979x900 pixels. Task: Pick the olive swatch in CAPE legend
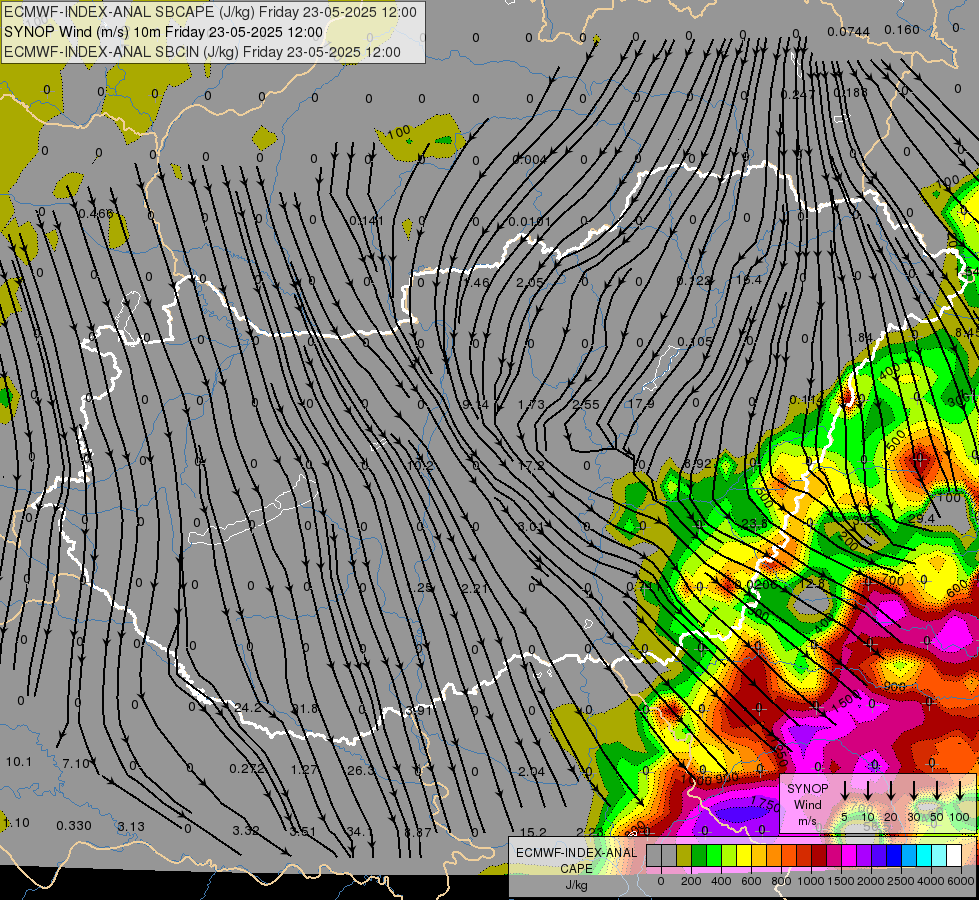pyautogui.click(x=684, y=855)
